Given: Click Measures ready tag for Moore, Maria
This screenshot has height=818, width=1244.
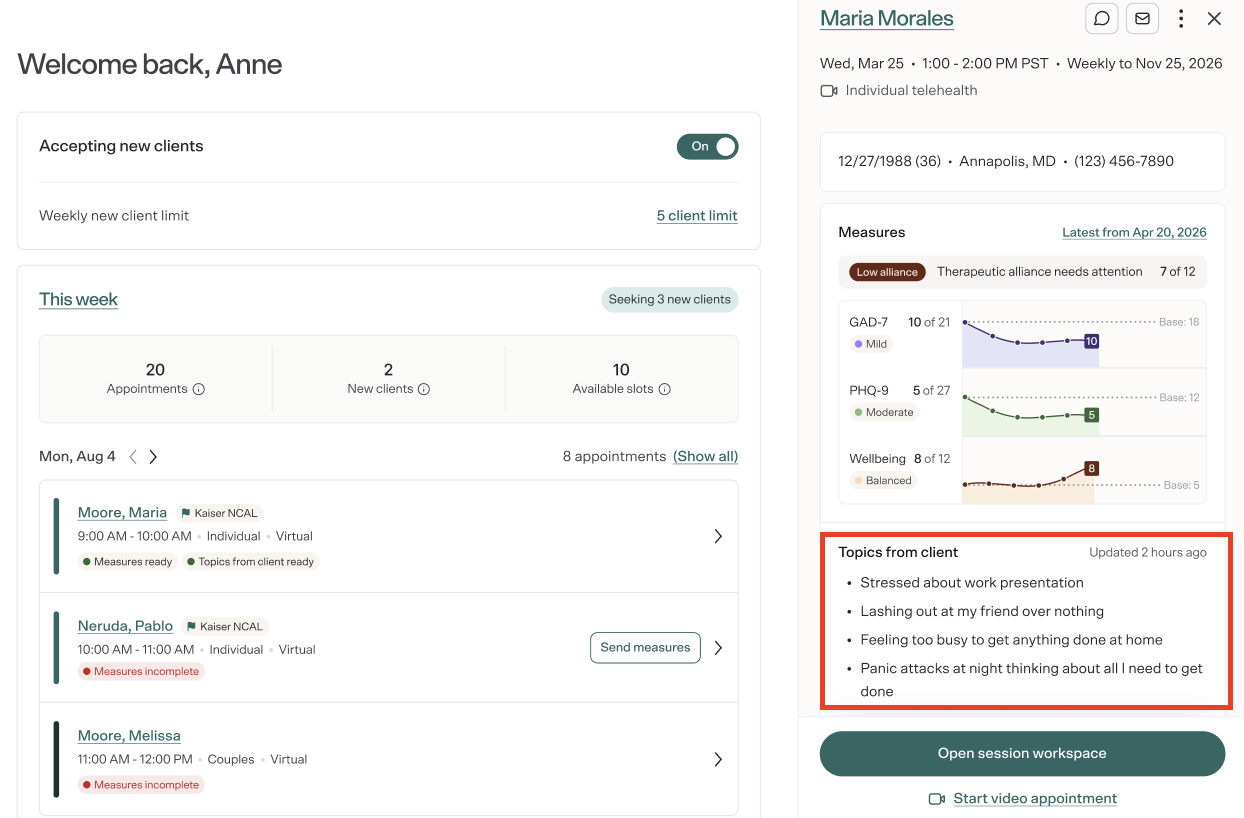Looking at the screenshot, I should click(x=127, y=562).
